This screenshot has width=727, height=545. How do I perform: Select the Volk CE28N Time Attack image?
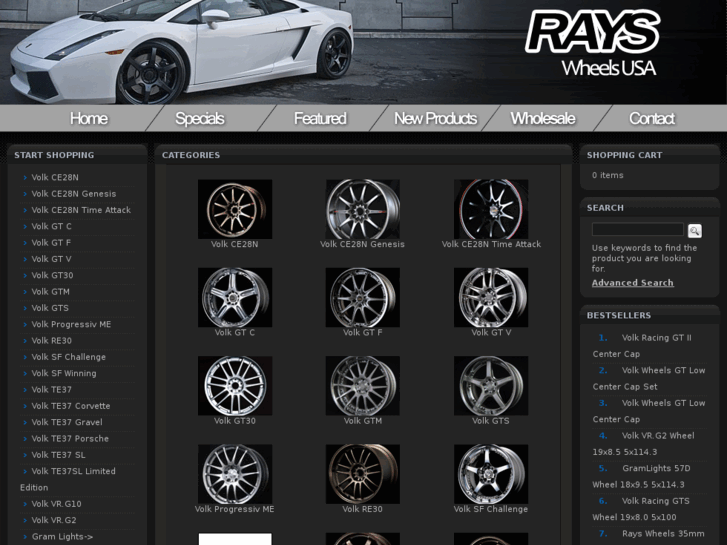(x=491, y=209)
